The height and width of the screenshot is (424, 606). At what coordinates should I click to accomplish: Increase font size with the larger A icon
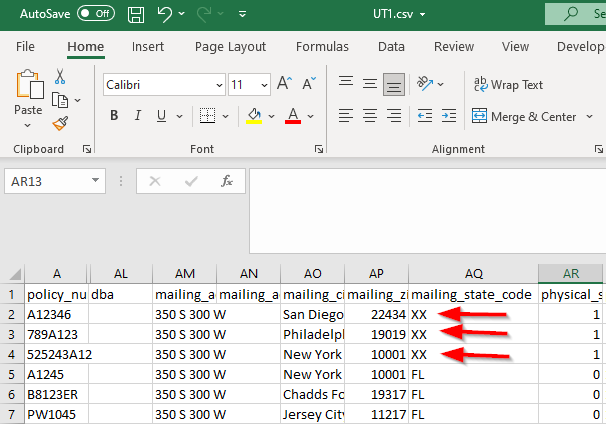[284, 84]
